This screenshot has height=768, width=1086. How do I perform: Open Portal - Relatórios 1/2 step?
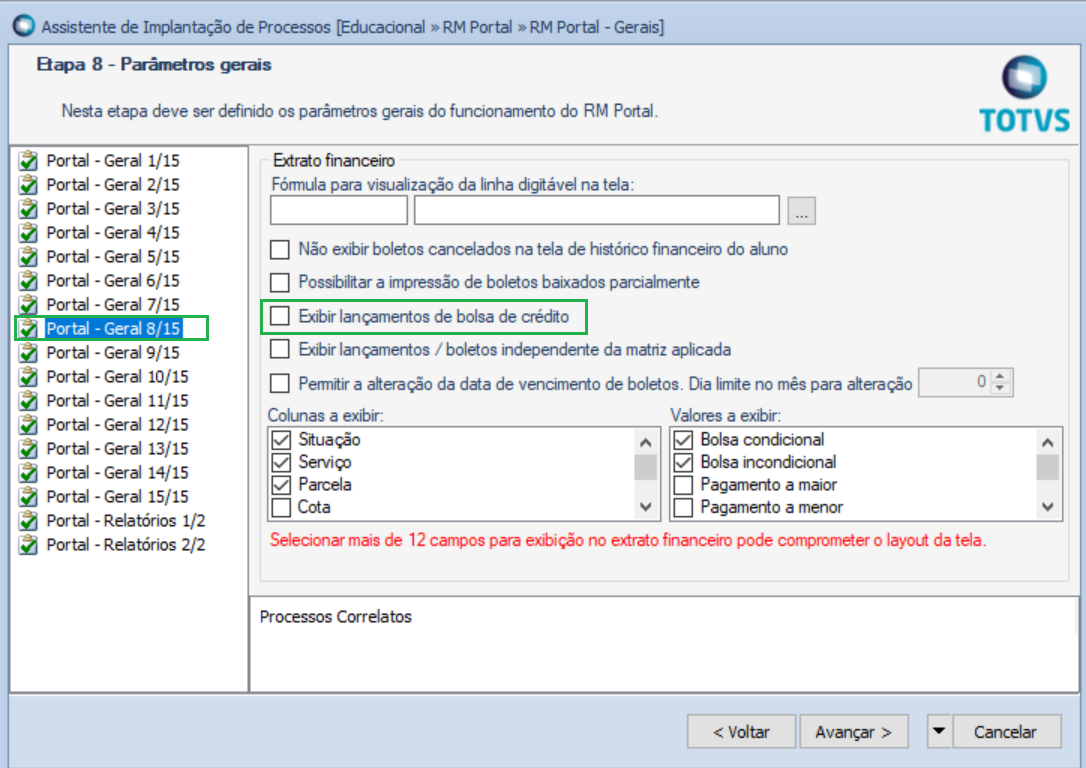click(x=125, y=521)
